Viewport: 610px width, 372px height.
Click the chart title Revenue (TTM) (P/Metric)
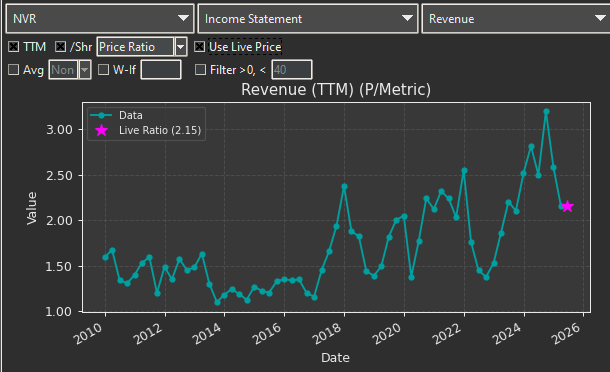click(336, 90)
